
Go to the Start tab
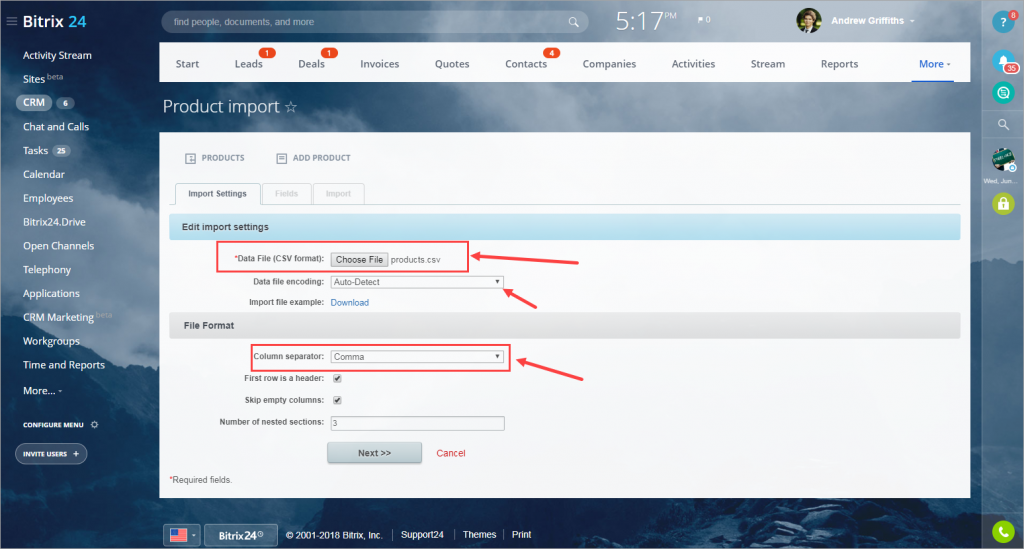[x=187, y=64]
